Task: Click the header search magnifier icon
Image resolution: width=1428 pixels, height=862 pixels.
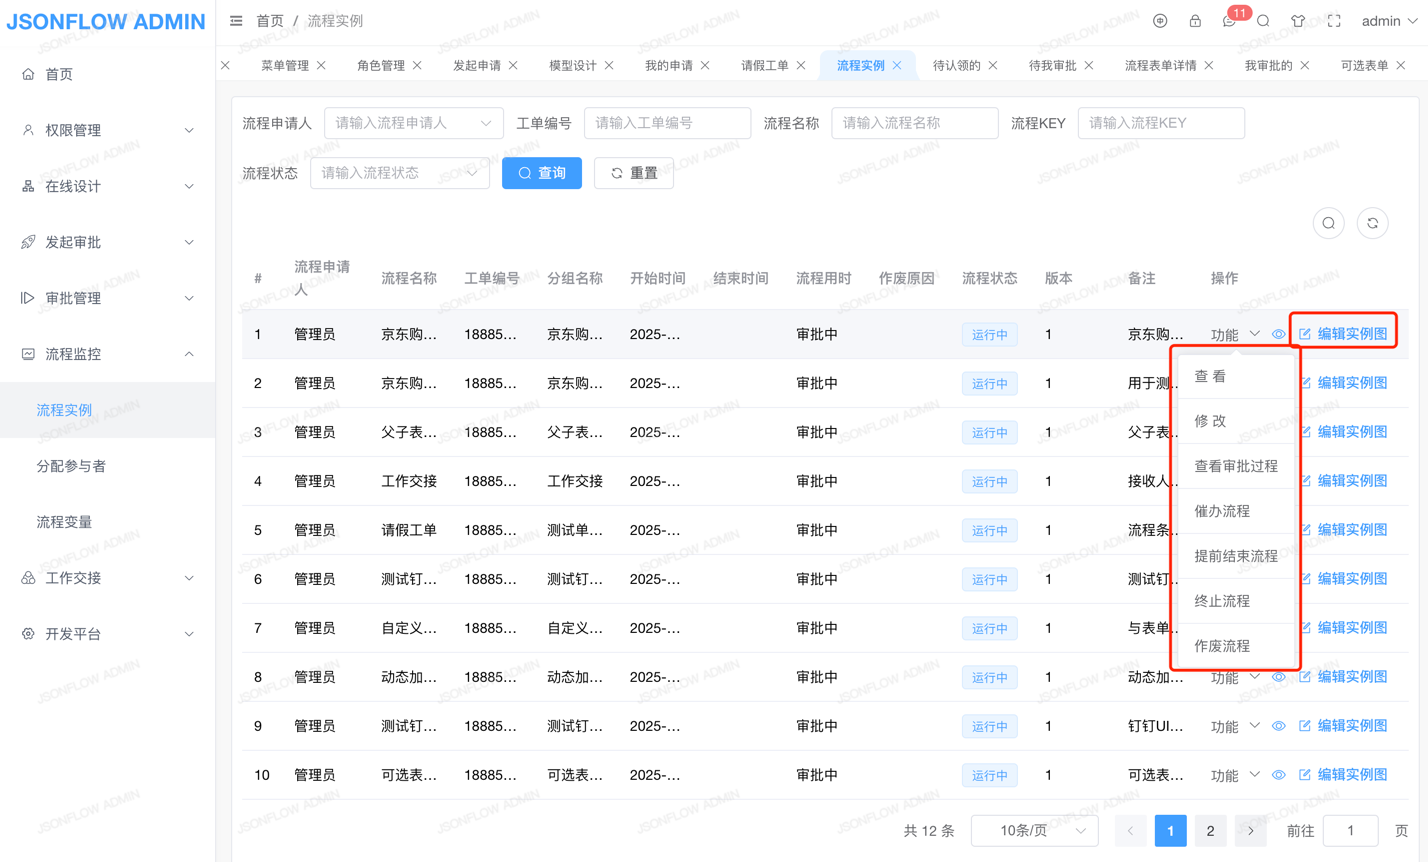Action: [1263, 21]
